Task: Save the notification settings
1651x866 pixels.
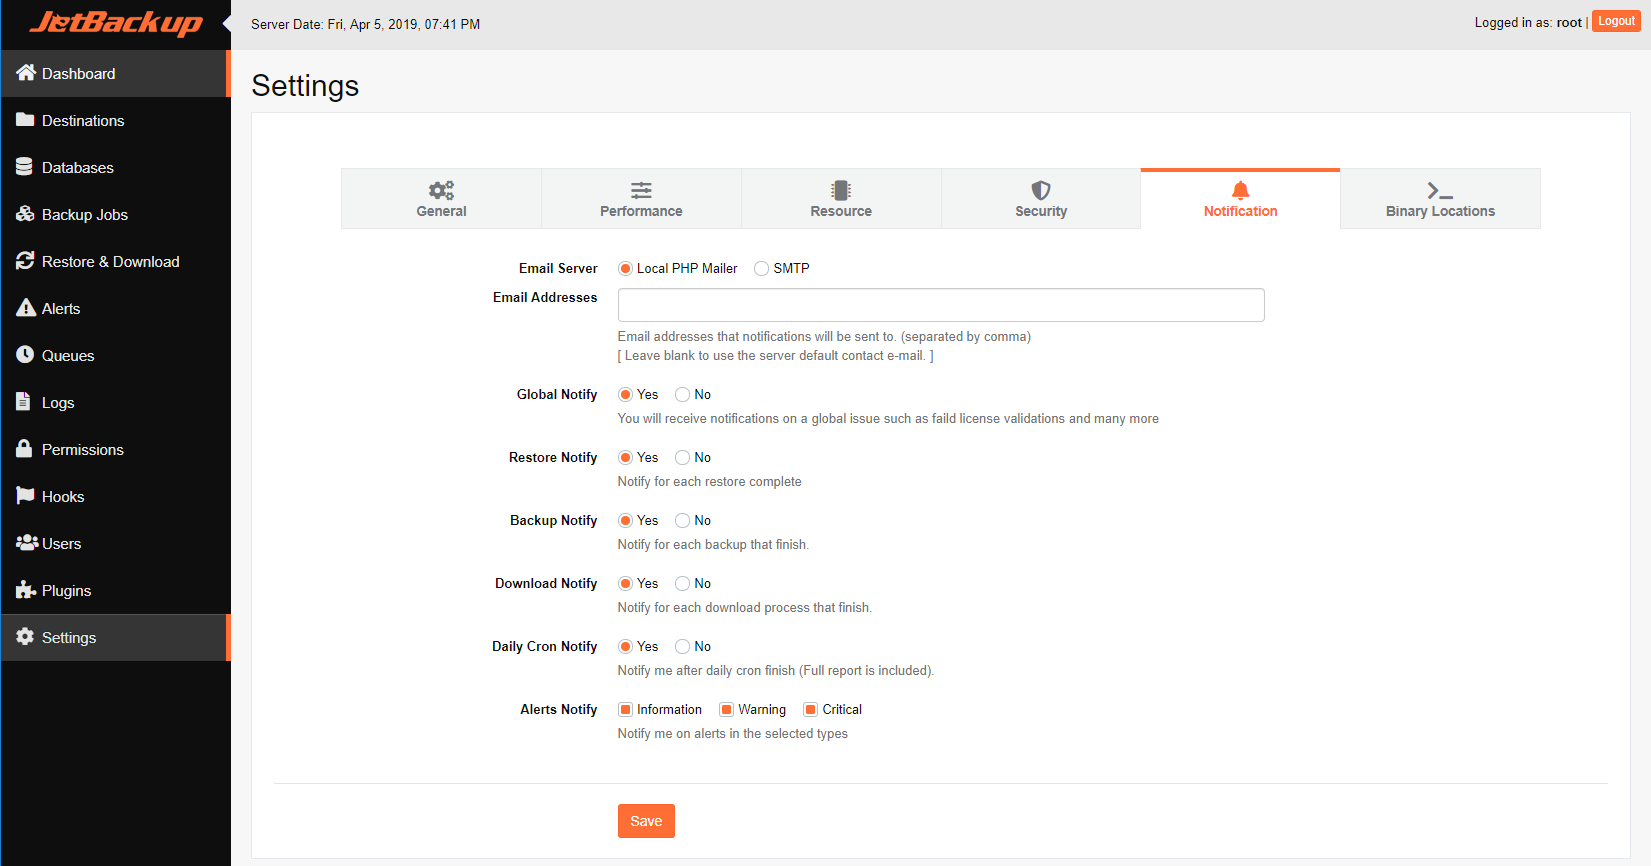Action: click(646, 821)
